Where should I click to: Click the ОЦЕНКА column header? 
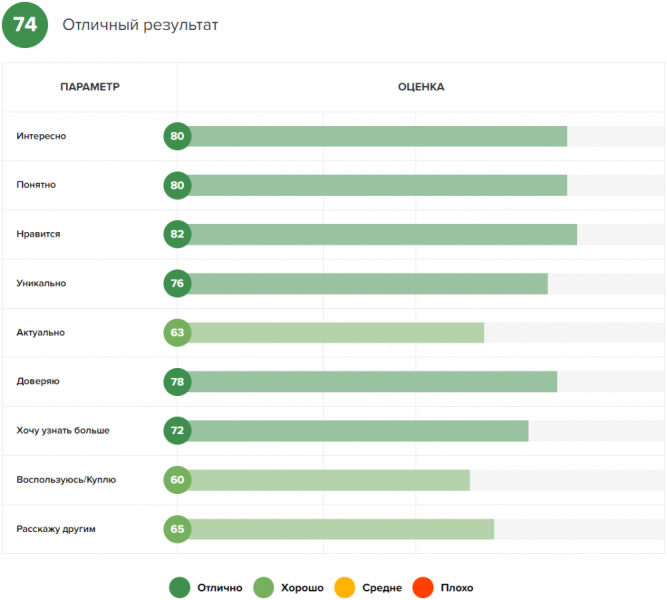[x=421, y=87]
